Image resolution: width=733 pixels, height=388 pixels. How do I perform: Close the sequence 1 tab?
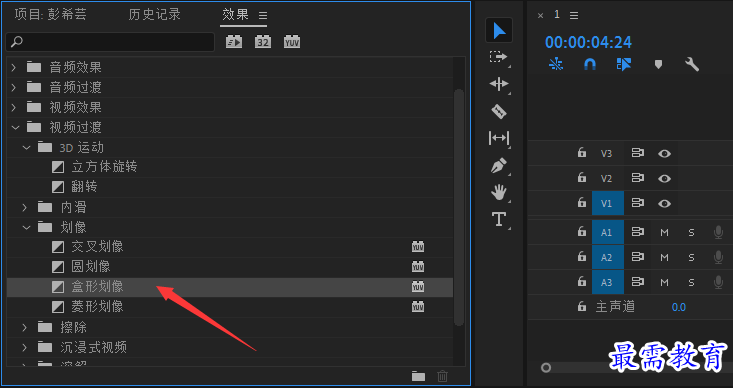point(540,16)
